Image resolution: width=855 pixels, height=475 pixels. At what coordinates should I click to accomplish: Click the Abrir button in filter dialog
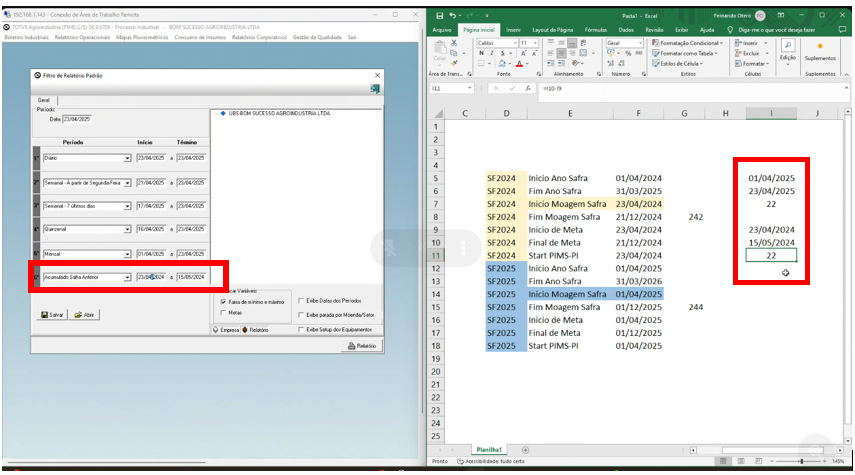tap(84, 315)
